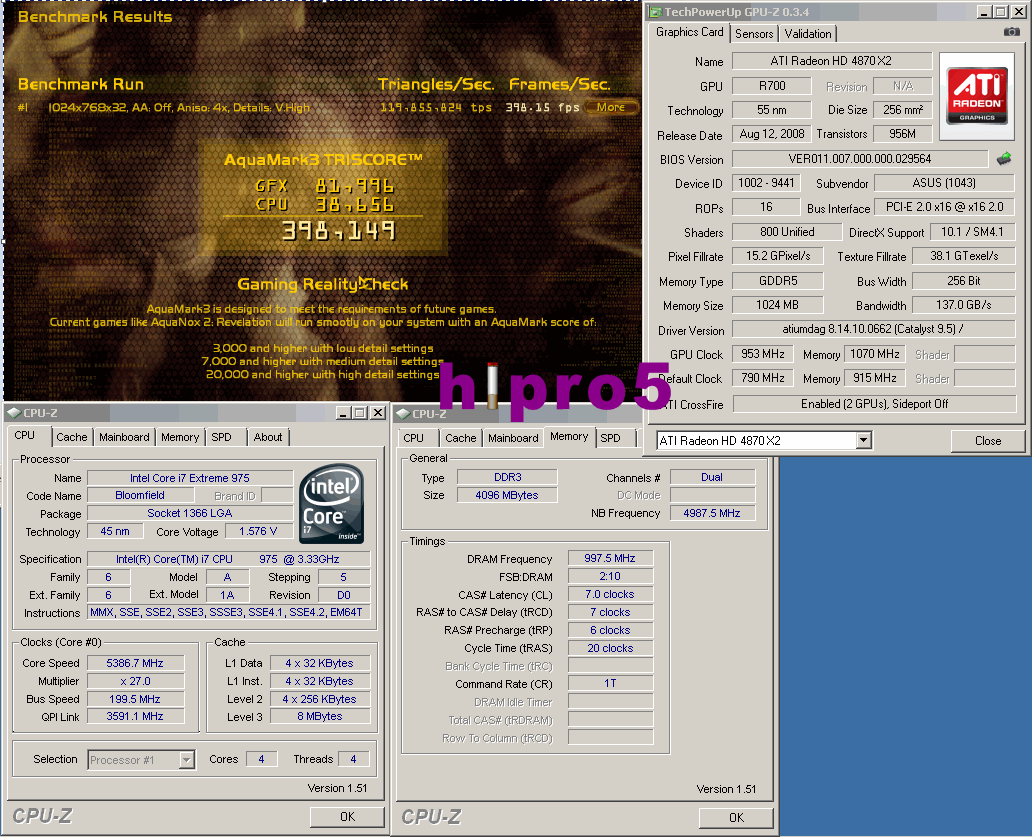Minimize the GPU-Z window
Screen dimensions: 1032x837
tap(984, 11)
